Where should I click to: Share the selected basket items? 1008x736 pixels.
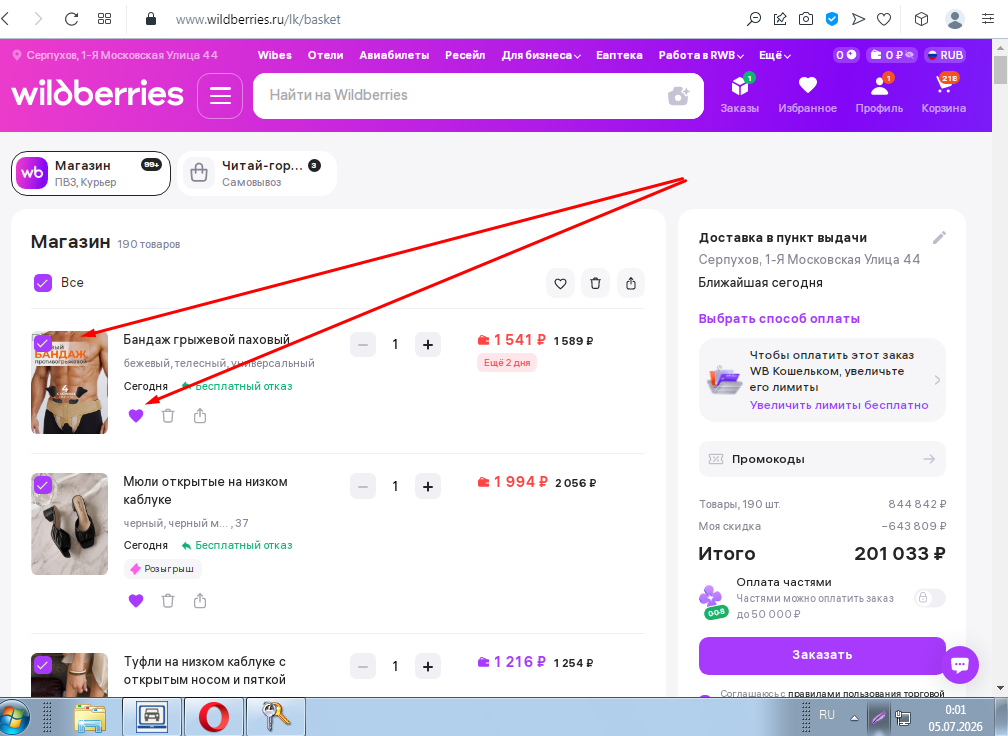pos(631,283)
